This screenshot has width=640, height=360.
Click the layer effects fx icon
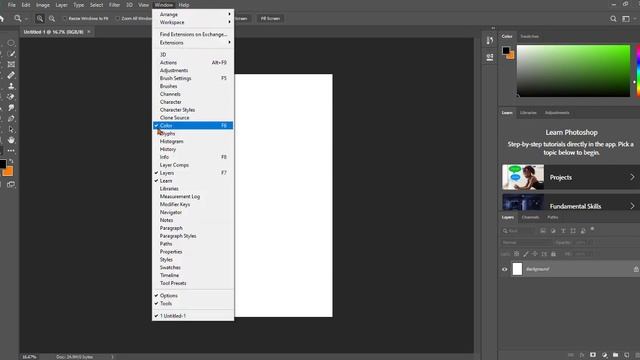(x=582, y=355)
